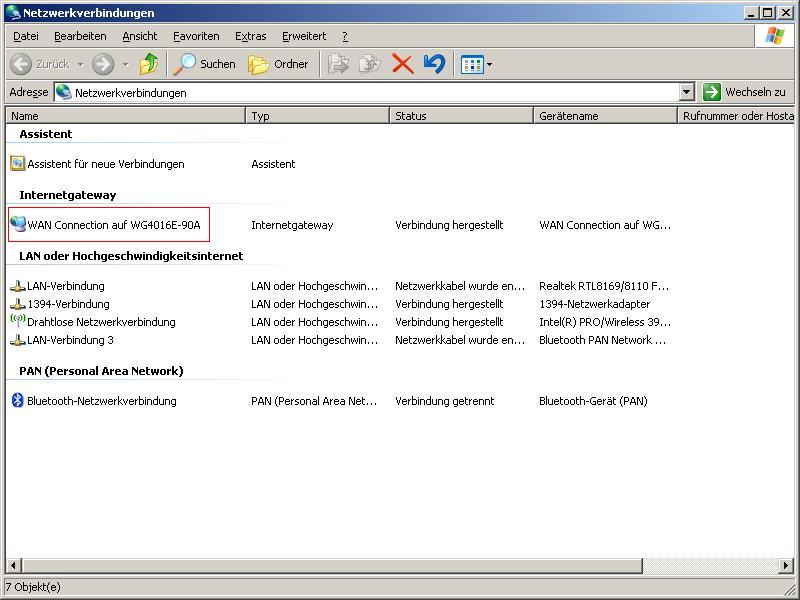
Task: Click the blue undo arrow icon
Action: [434, 64]
